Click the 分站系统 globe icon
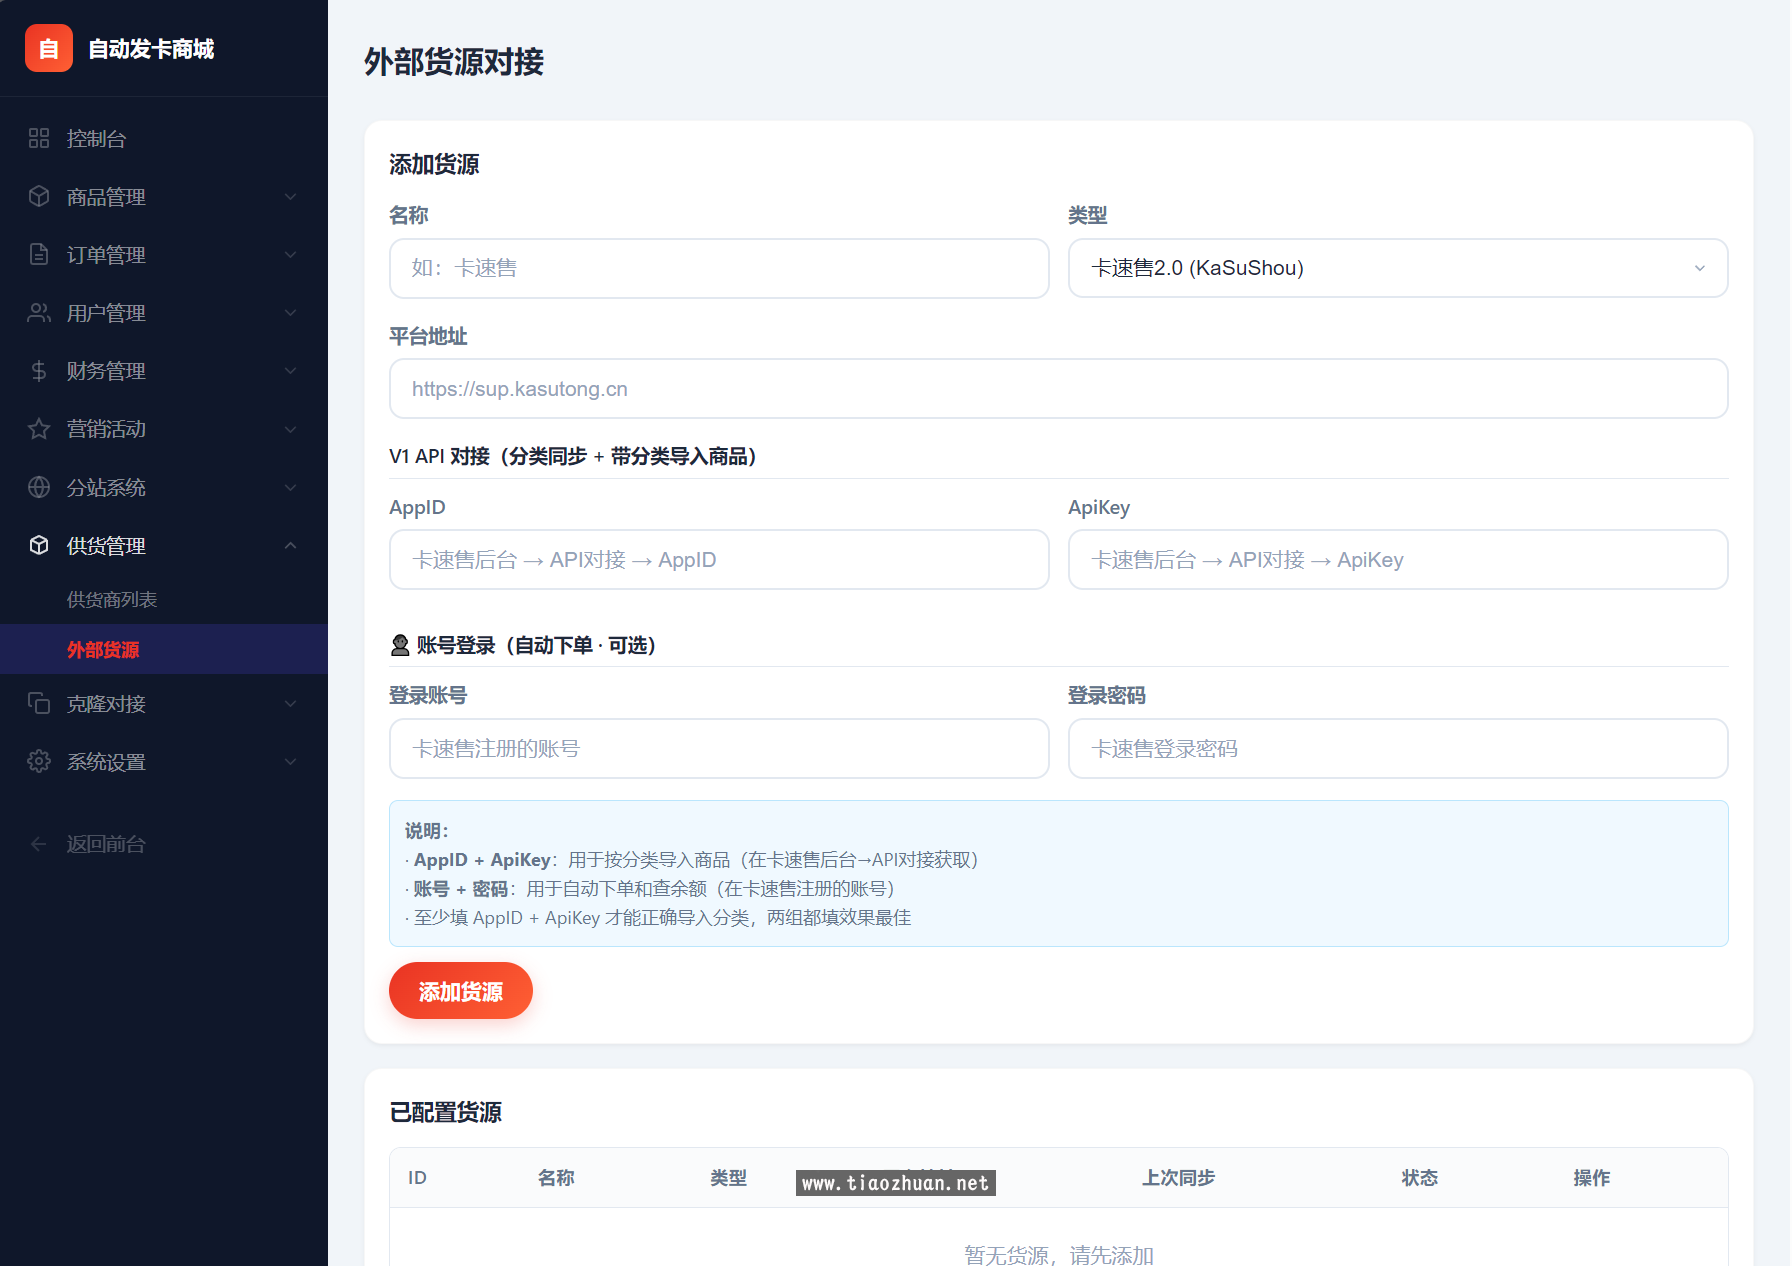Viewport: 1792px width, 1266px height. [39, 487]
